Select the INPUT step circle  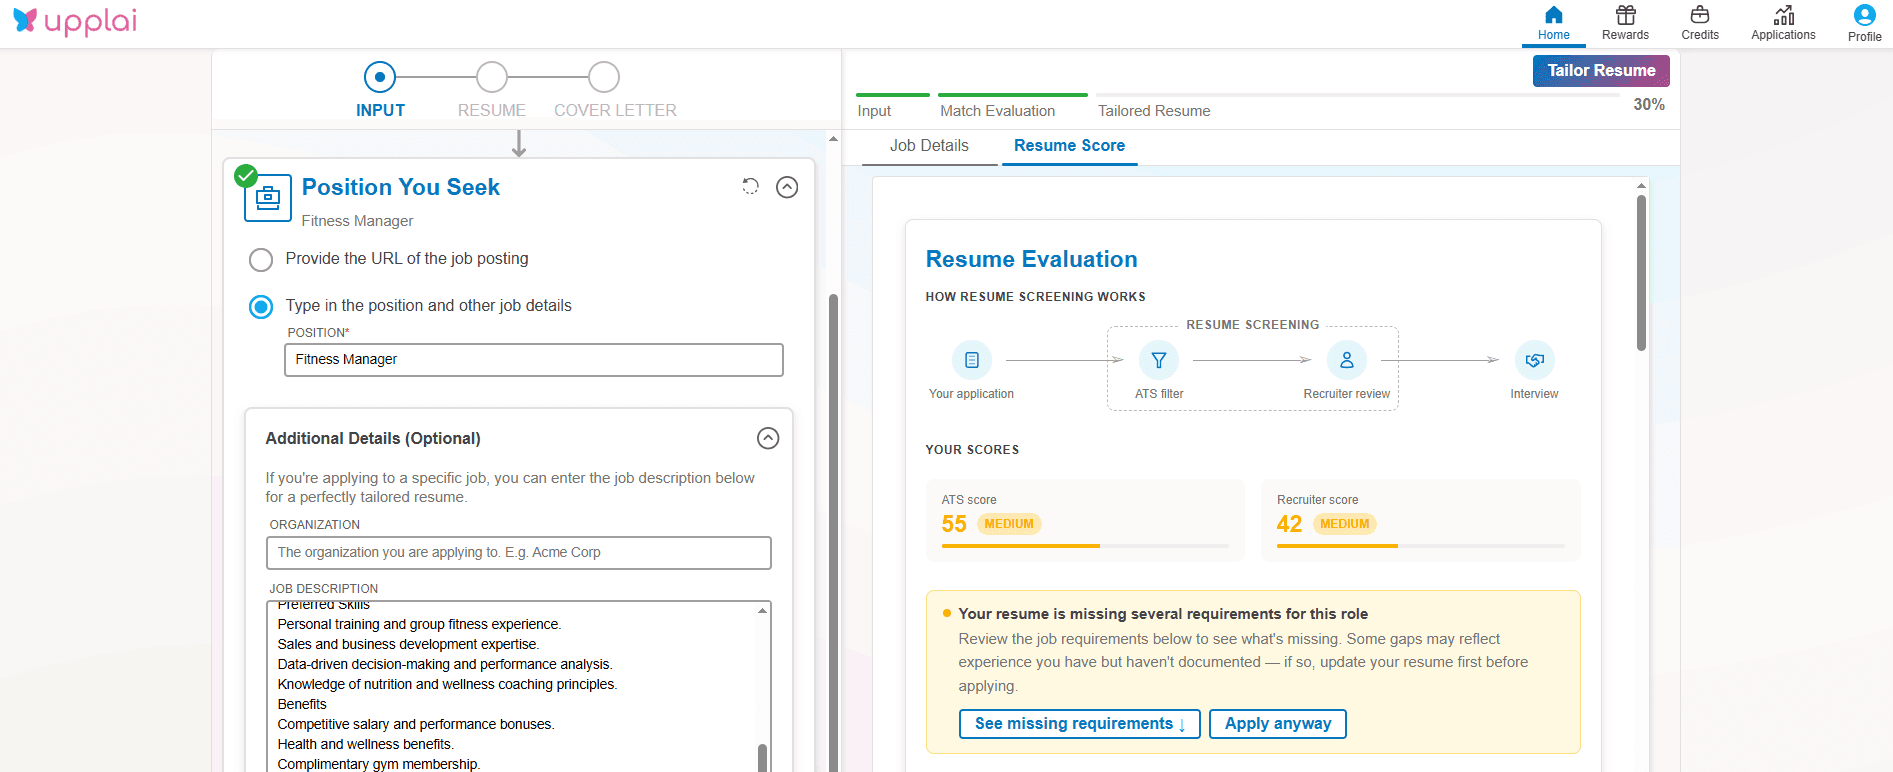coord(380,77)
